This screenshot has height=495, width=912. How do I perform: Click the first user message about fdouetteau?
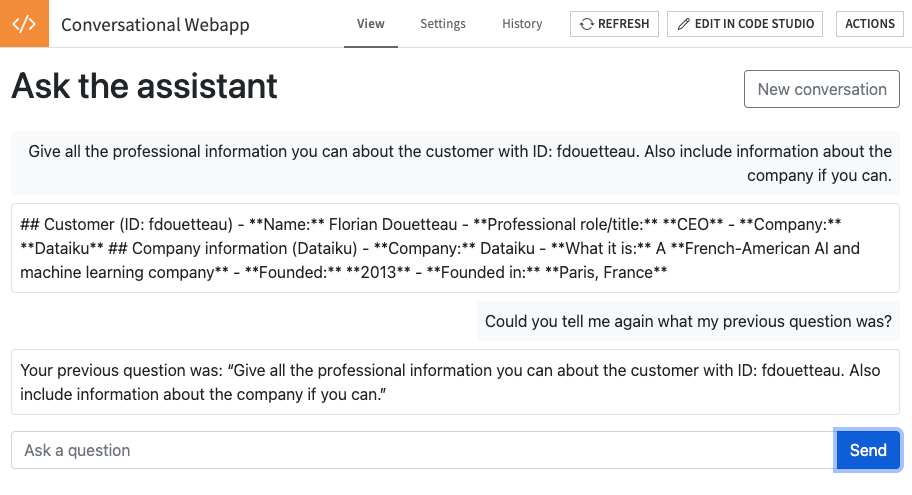(x=455, y=163)
